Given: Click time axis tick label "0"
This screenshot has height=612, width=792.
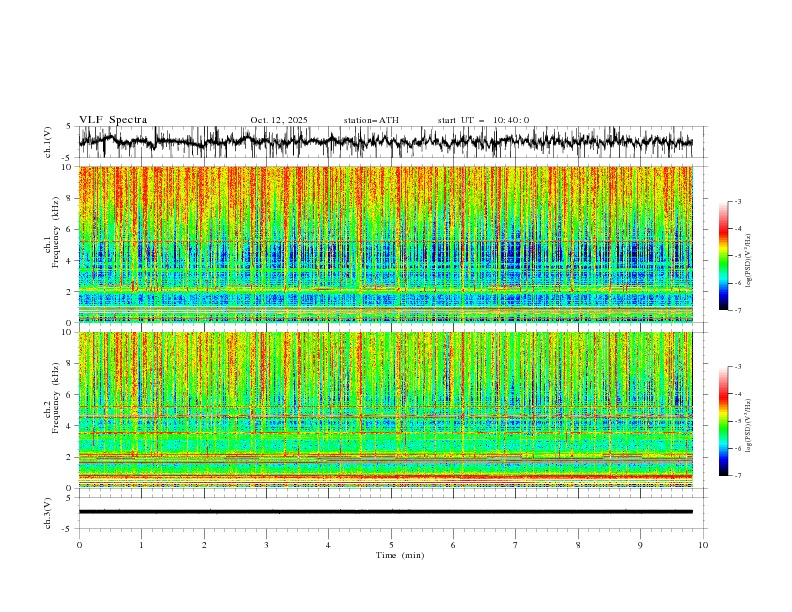Looking at the screenshot, I should point(79,545).
